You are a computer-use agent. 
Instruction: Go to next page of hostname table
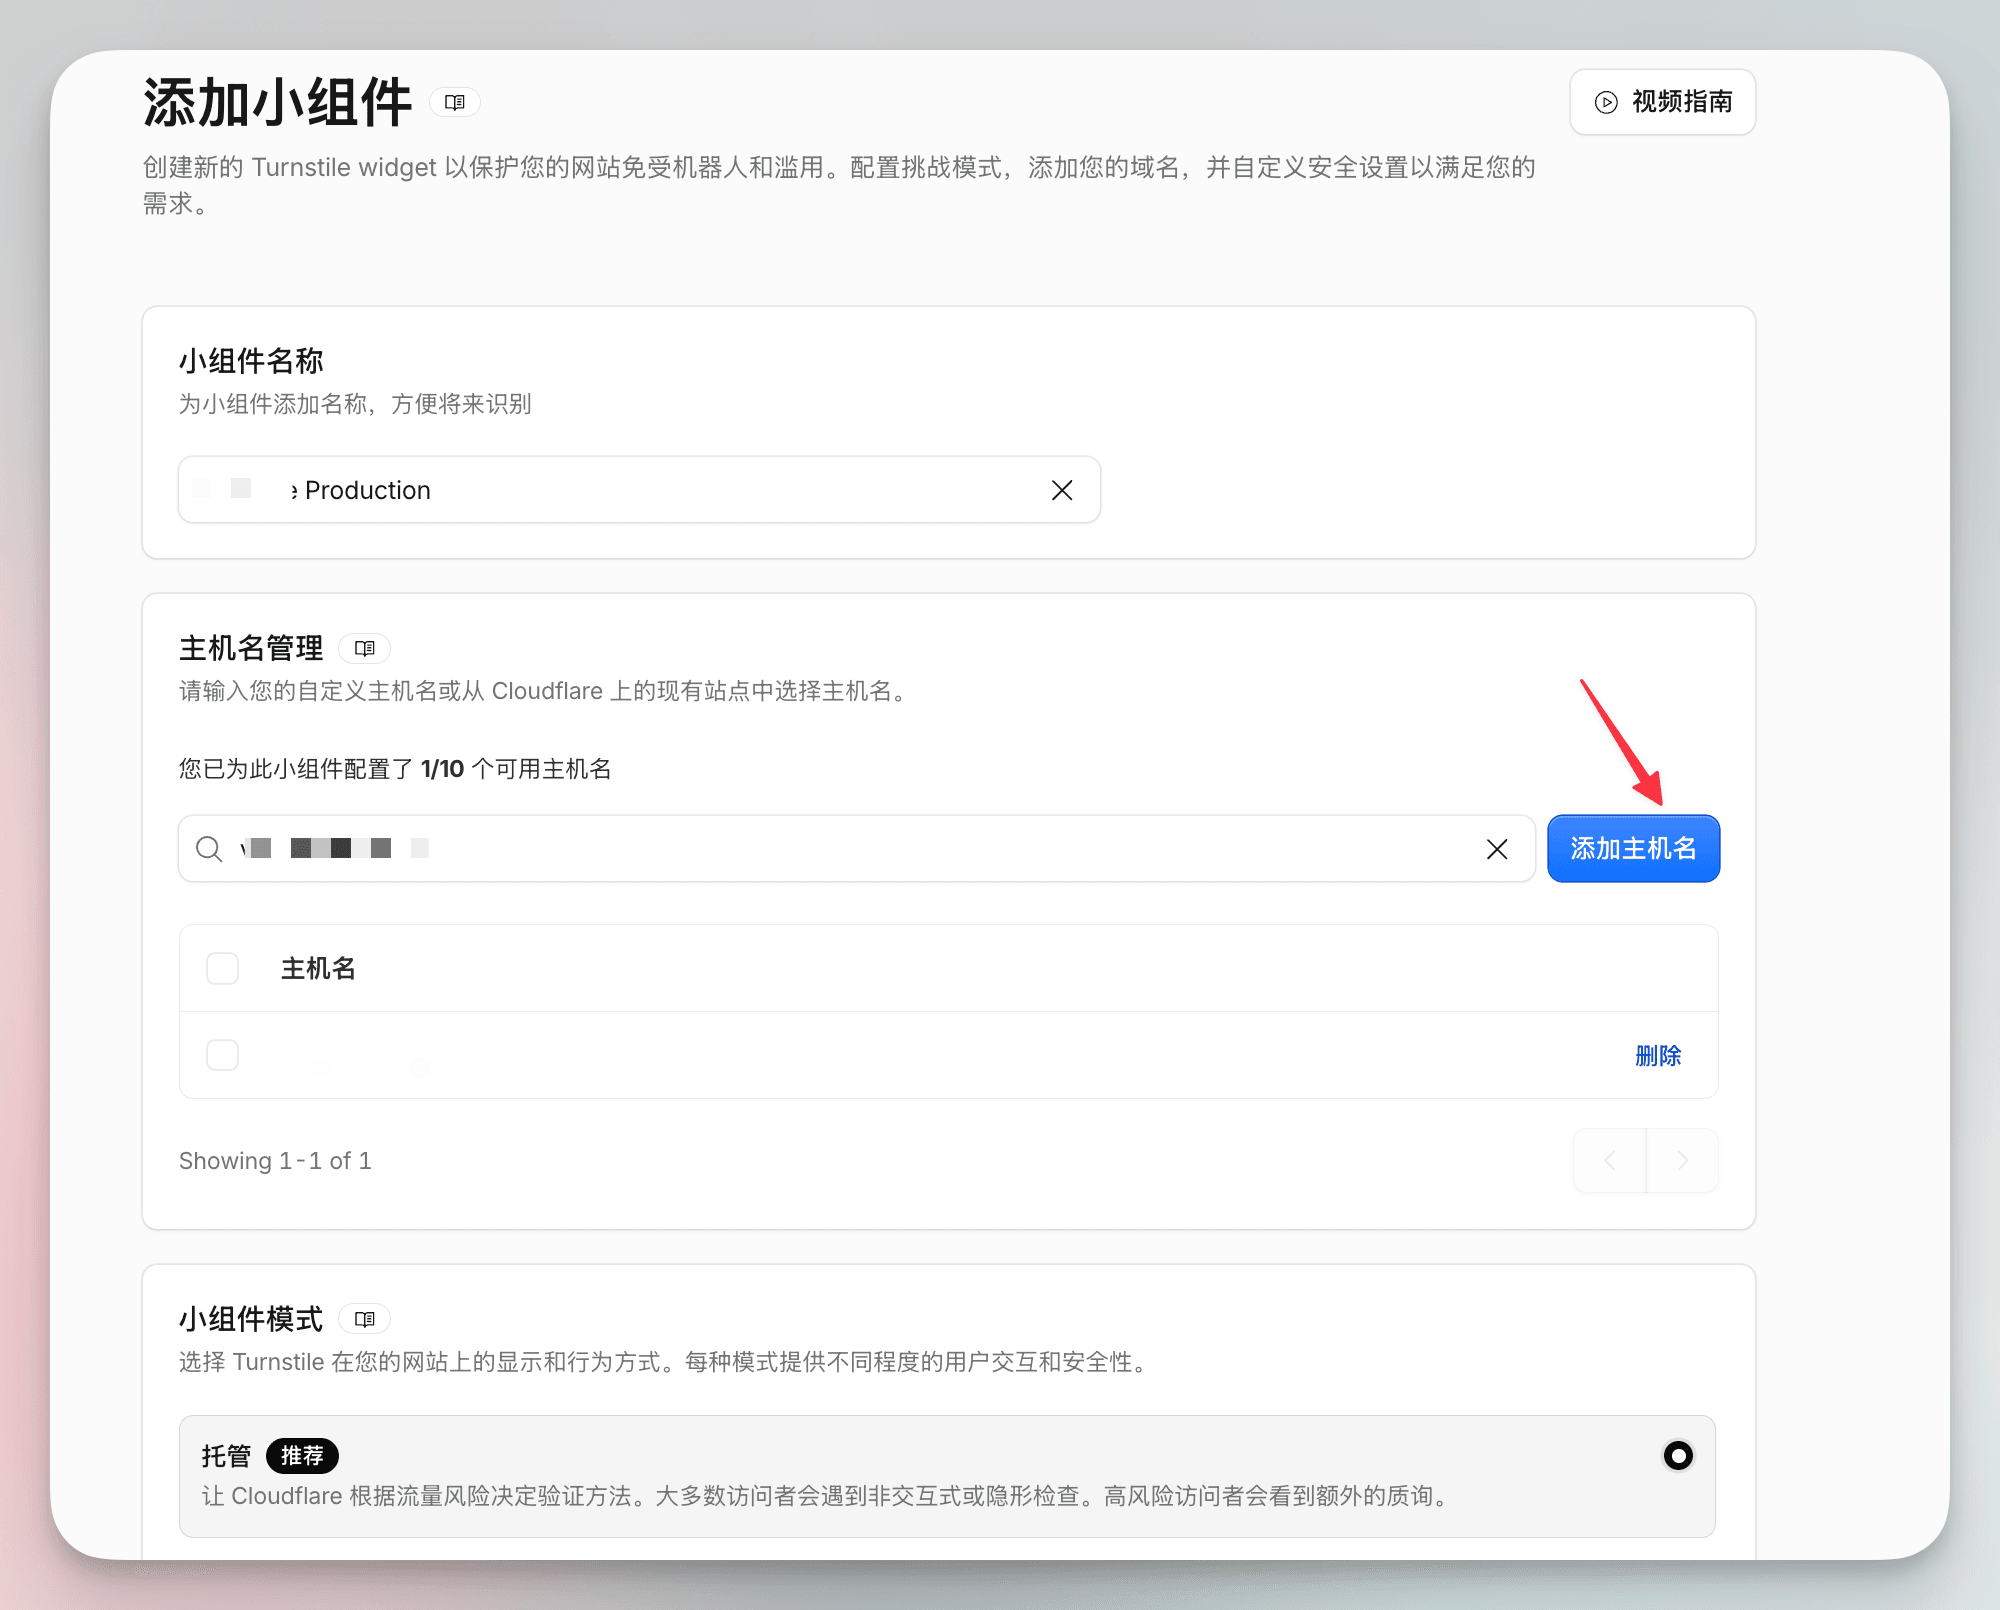pyautogui.click(x=1682, y=1160)
